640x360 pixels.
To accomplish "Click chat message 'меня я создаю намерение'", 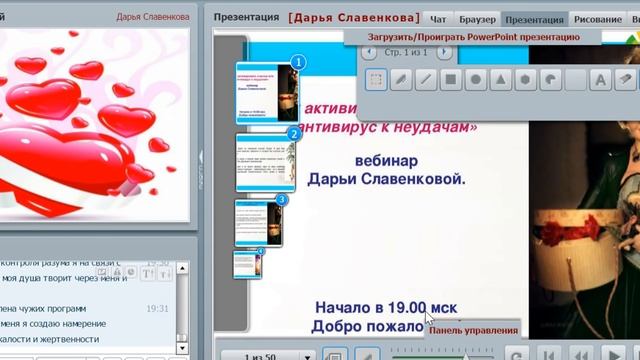I will [53, 324].
